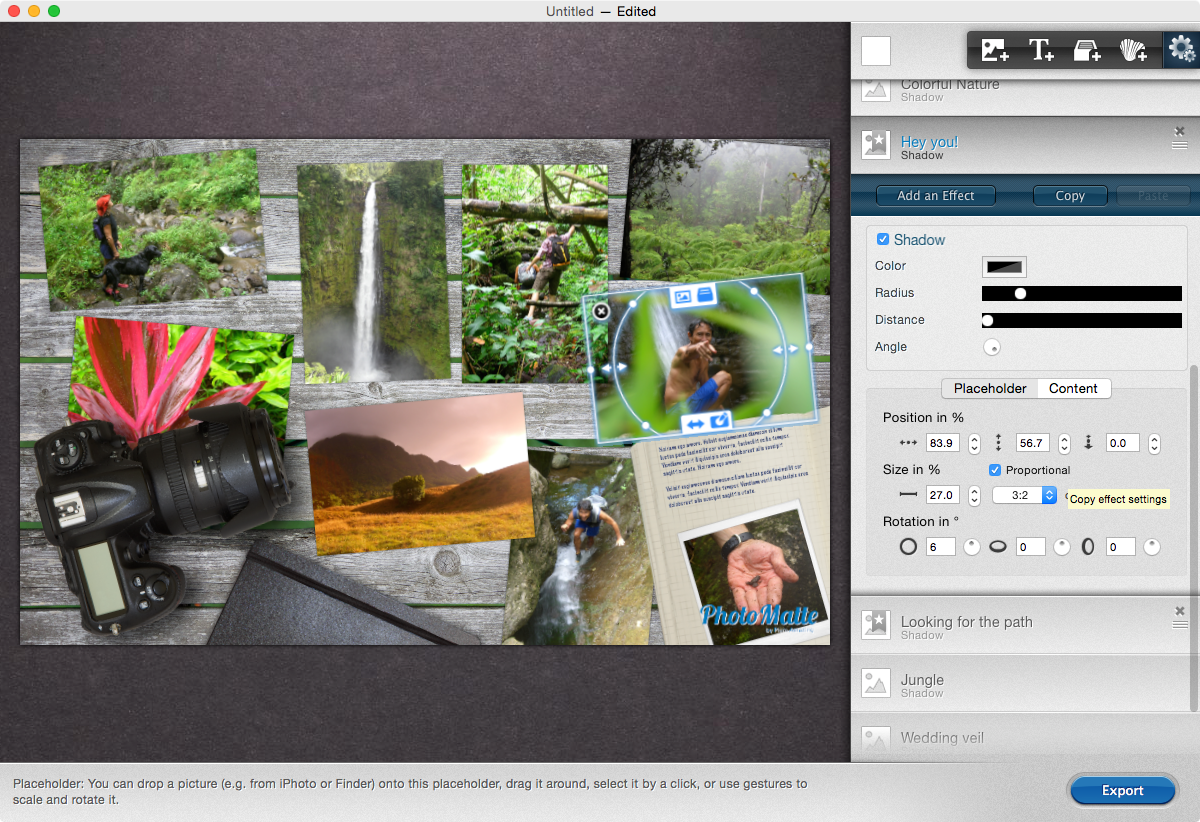1200x822 pixels.
Task: Click the rotation dial beside the ellipse icon value 0
Action: point(1061,547)
